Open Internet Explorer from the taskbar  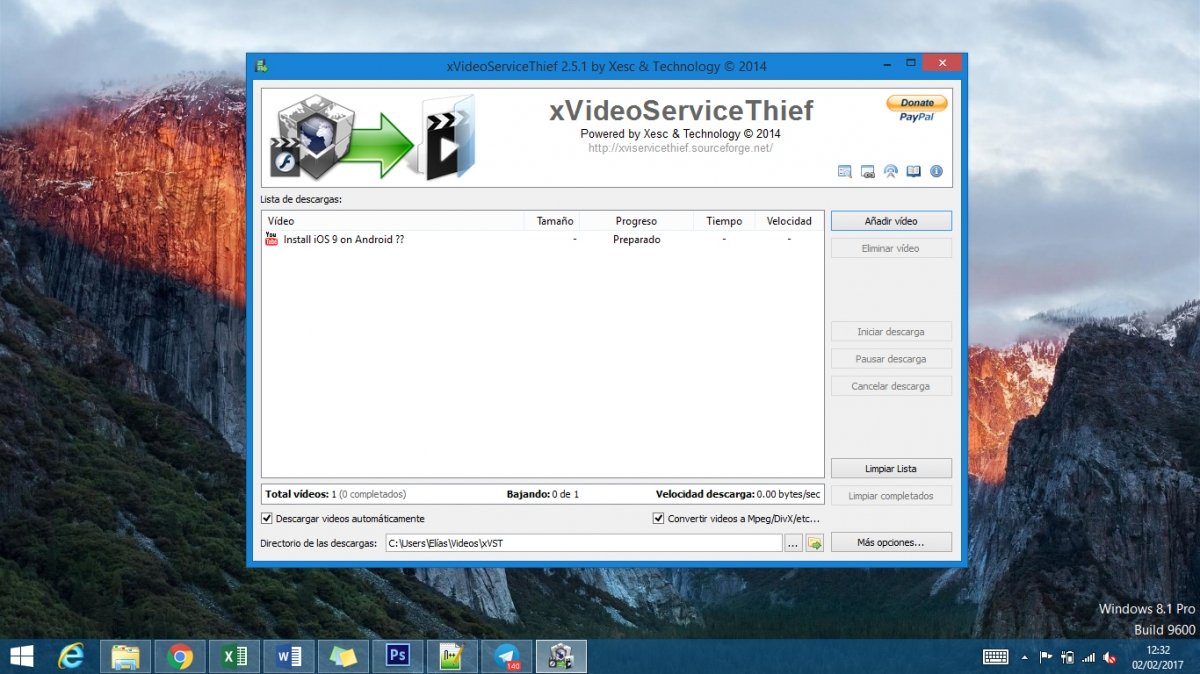(x=71, y=656)
